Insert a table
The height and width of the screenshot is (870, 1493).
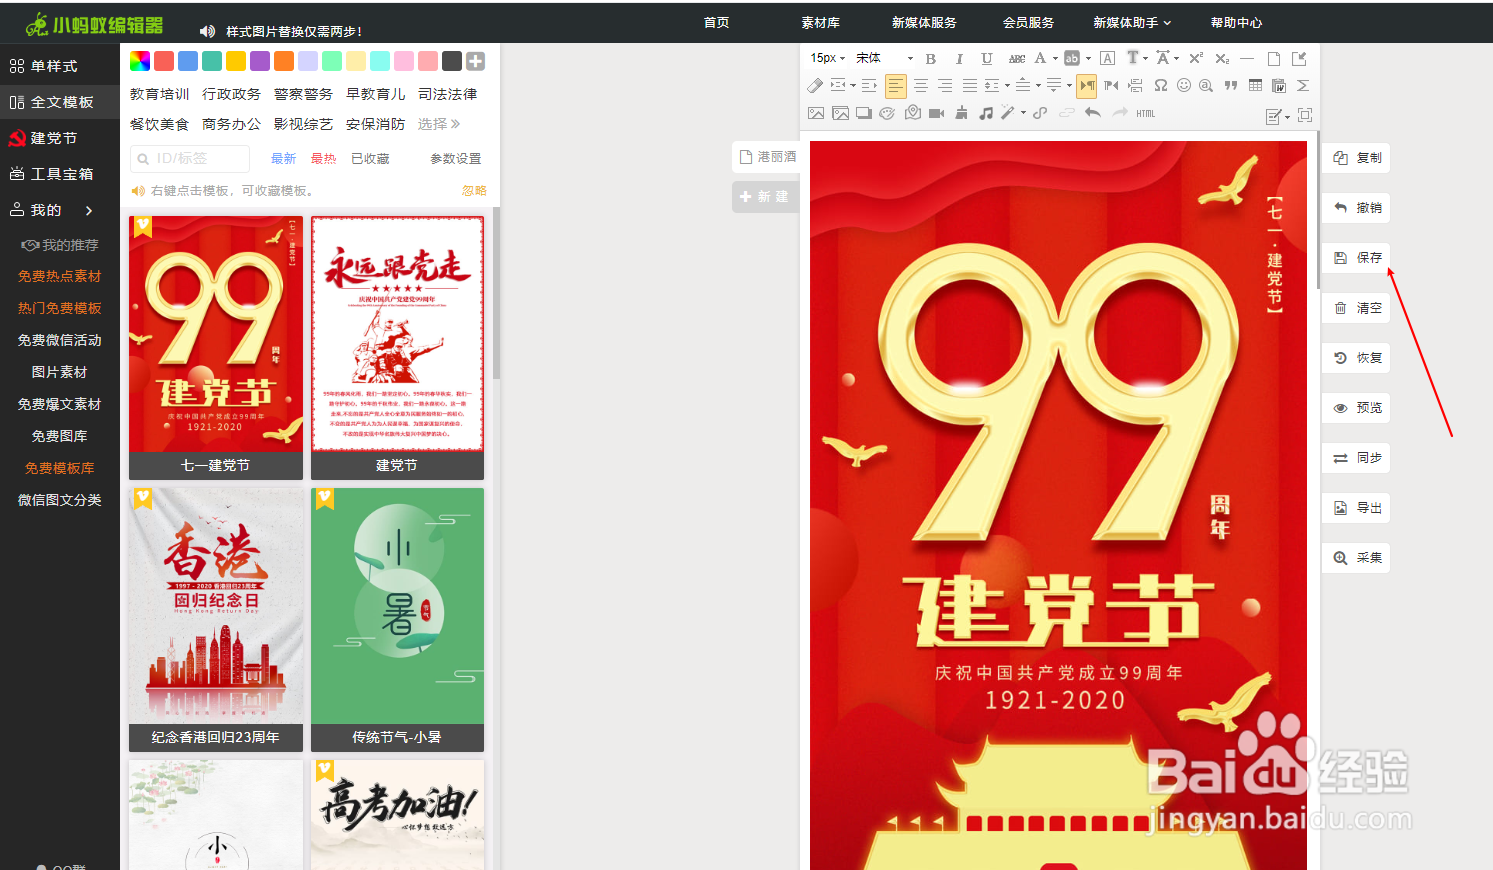(1255, 86)
